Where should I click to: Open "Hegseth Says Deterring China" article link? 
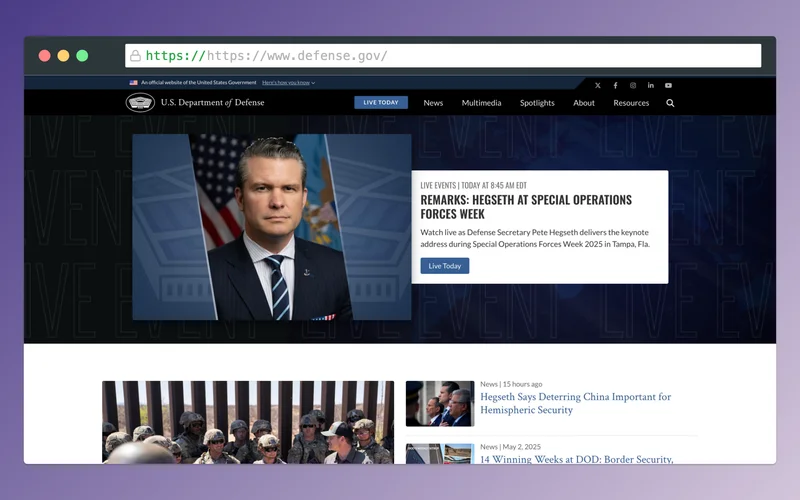click(576, 403)
